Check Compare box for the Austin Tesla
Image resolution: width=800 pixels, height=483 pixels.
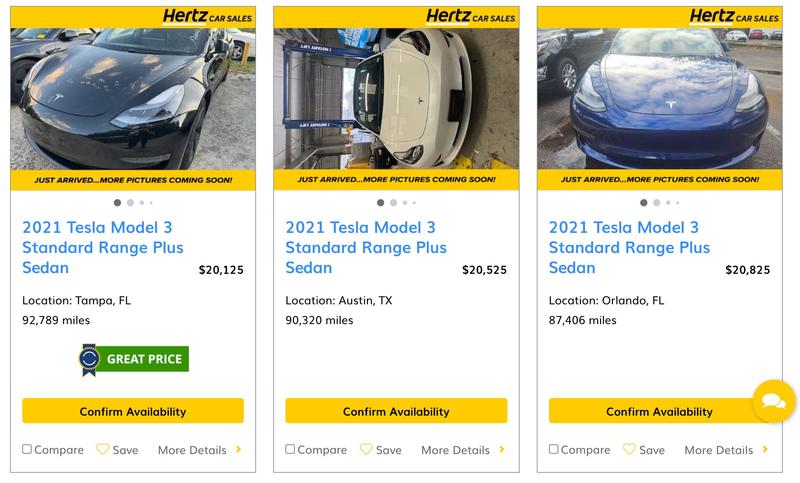click(290, 450)
